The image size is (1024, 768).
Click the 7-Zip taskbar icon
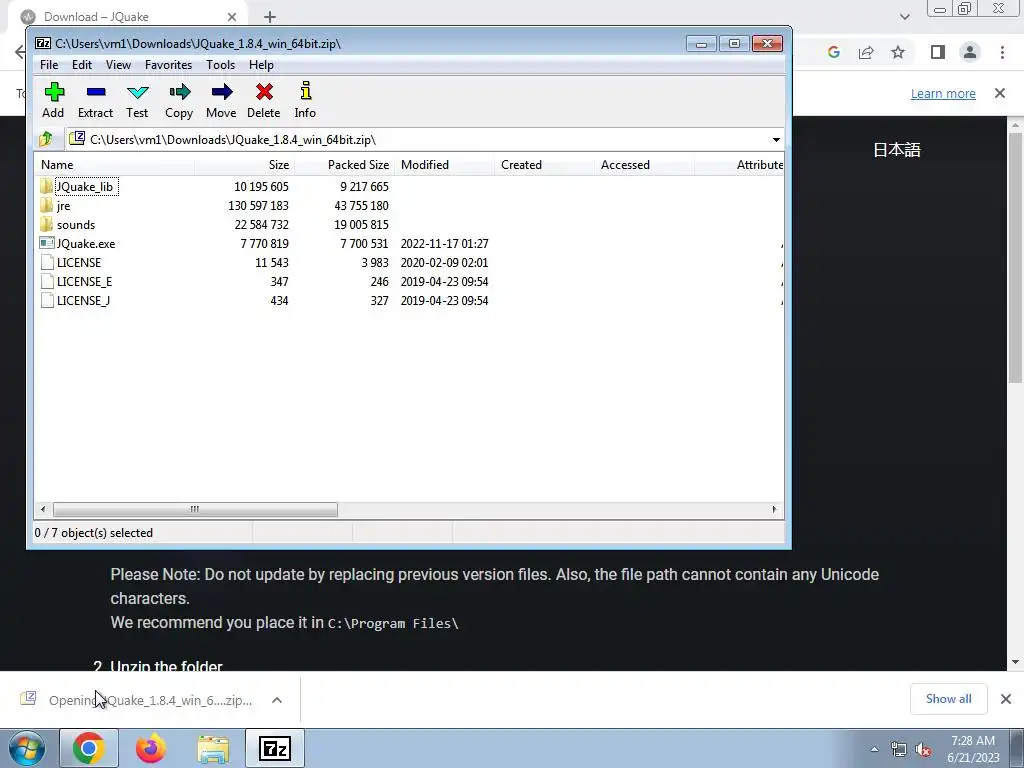(275, 748)
